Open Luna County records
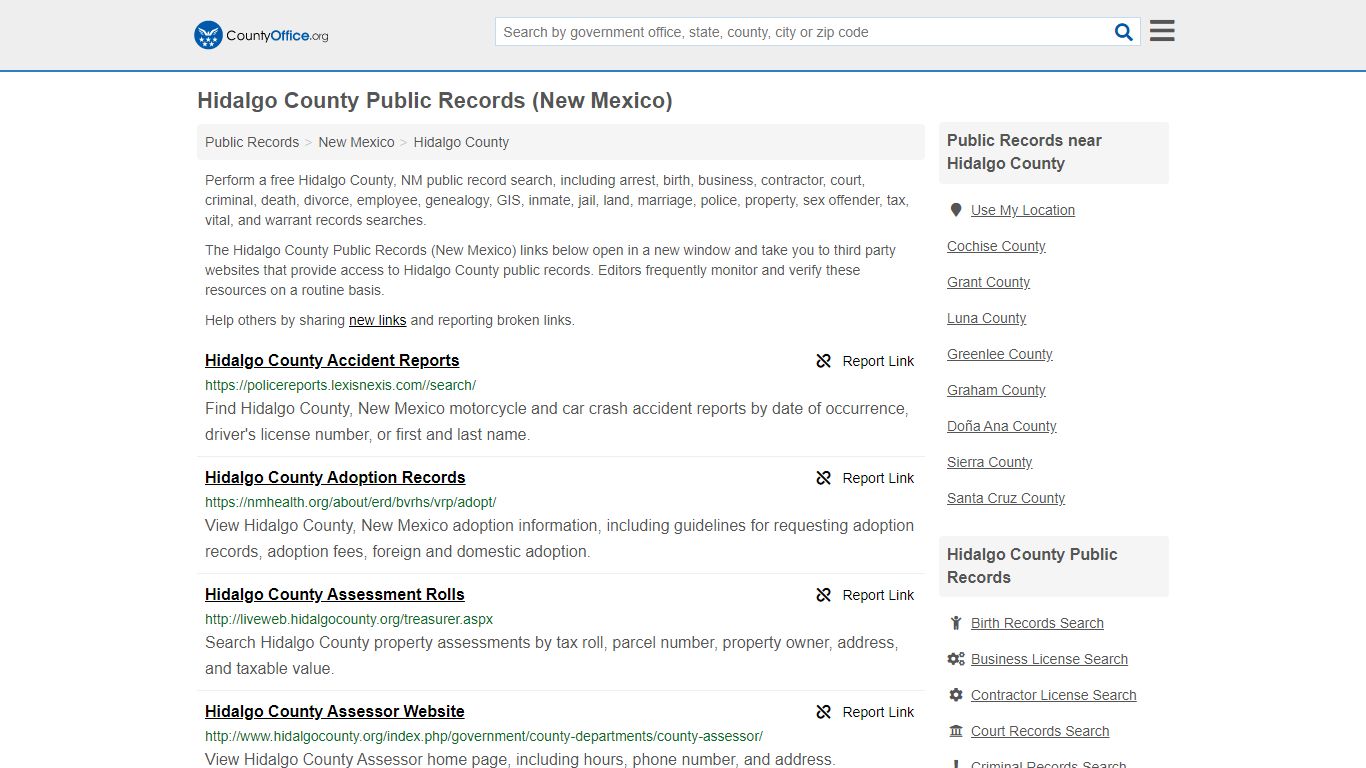1366x768 pixels. [986, 318]
